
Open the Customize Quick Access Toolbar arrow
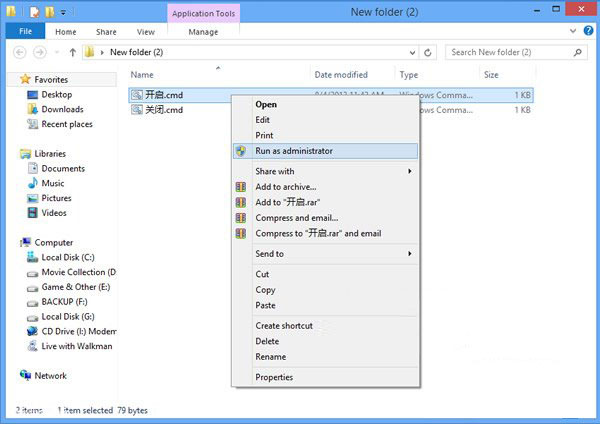63,13
